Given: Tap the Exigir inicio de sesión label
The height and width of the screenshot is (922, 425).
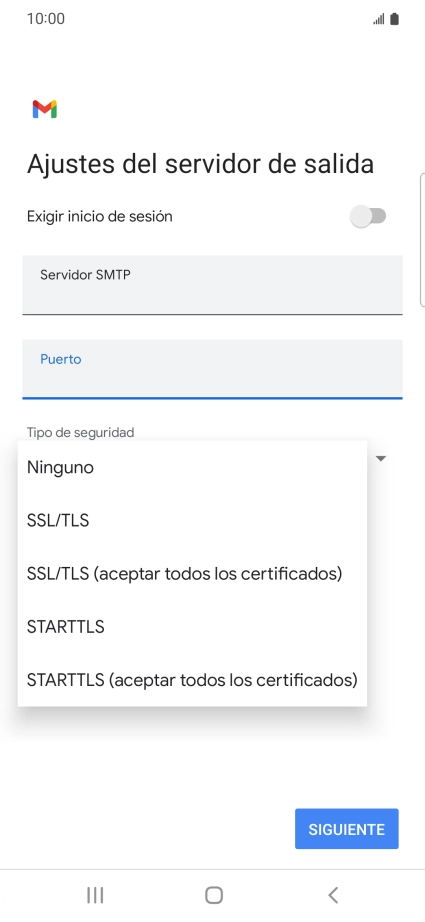Looking at the screenshot, I should tap(99, 216).
